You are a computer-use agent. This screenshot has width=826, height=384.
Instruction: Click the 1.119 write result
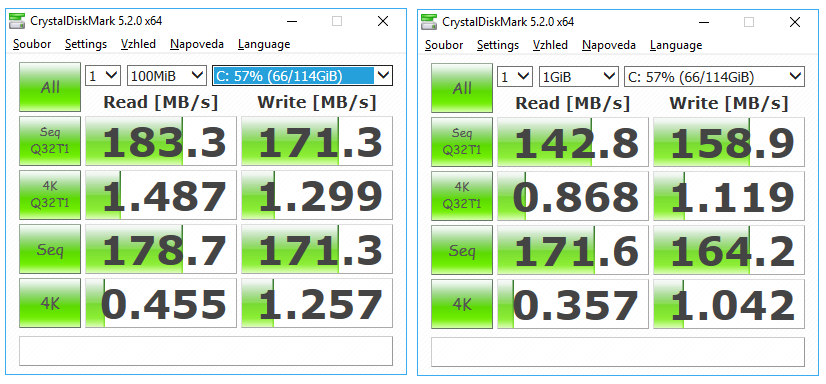pyautogui.click(x=729, y=195)
